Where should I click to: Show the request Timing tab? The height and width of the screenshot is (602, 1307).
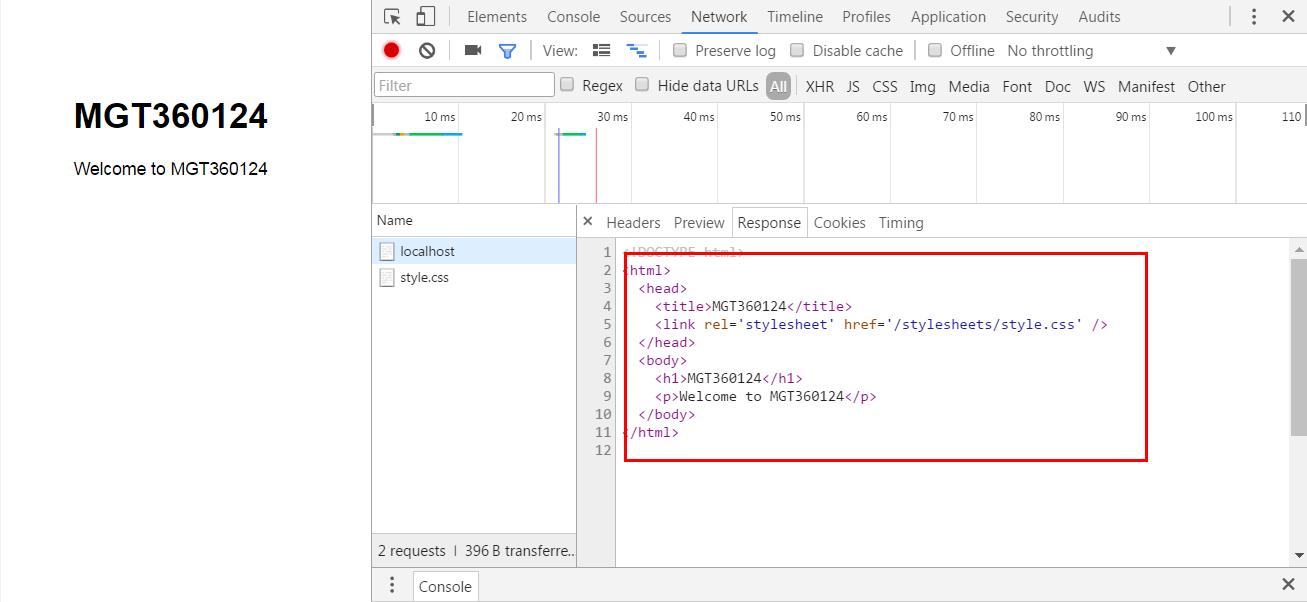click(x=901, y=223)
